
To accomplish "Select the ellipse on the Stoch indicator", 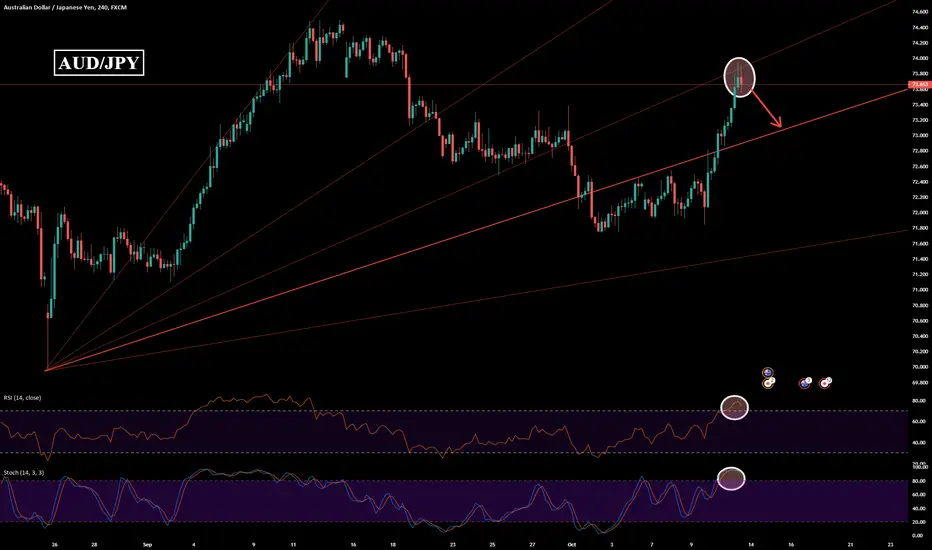I will (x=731, y=479).
